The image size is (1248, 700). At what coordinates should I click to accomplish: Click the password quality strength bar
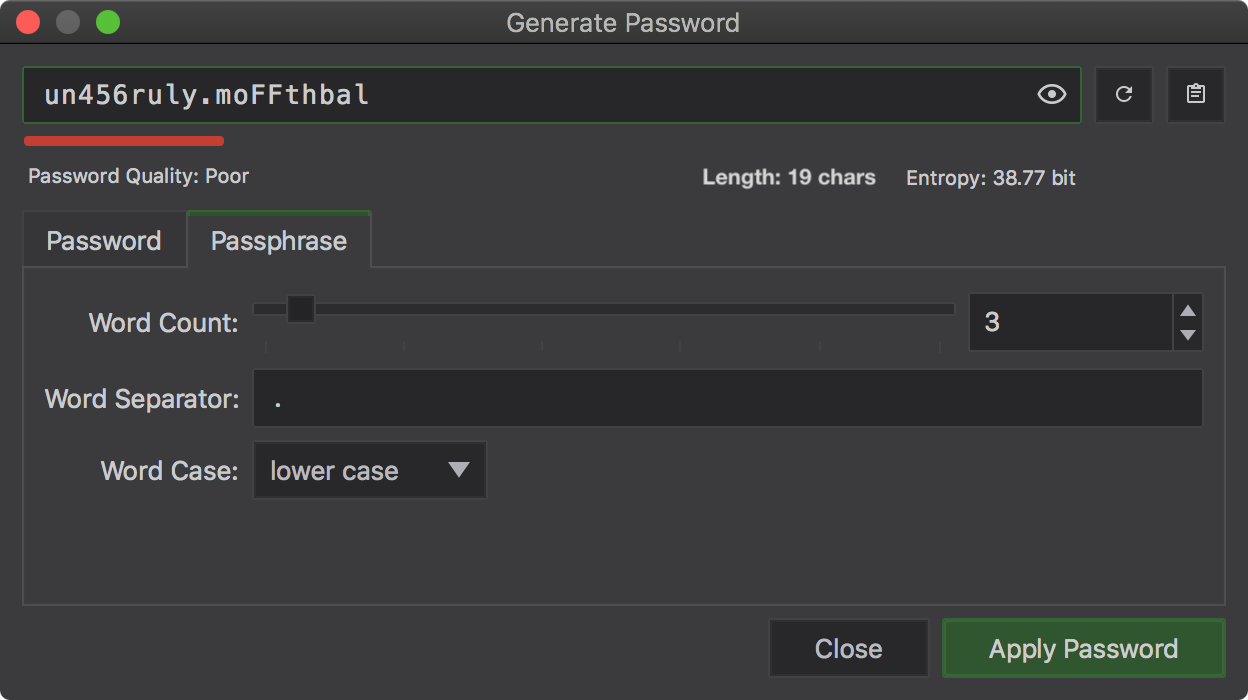click(x=123, y=141)
